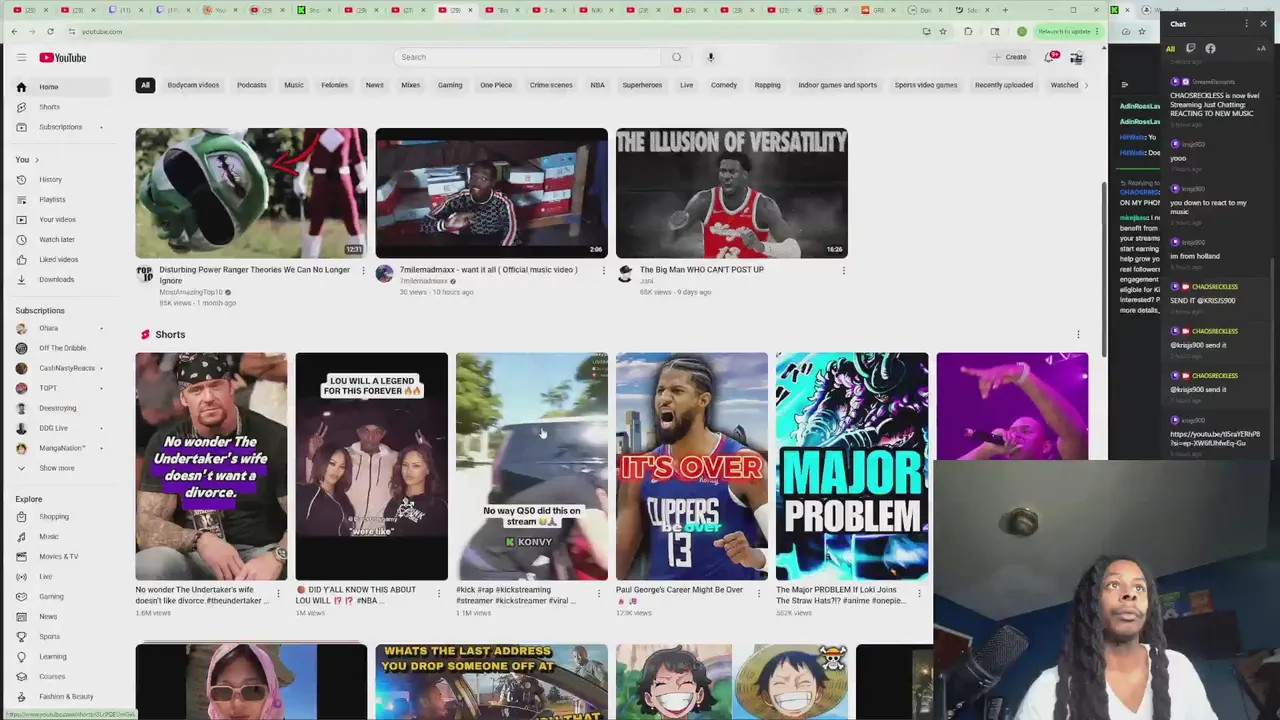This screenshot has height=720, width=1280.
Task: Go to Subscriptions in sidebar
Action: (63, 127)
